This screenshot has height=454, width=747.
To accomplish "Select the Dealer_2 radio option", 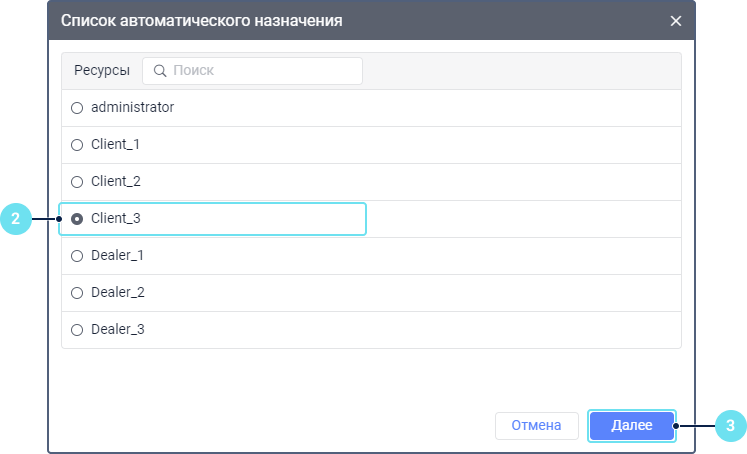I will [x=77, y=293].
